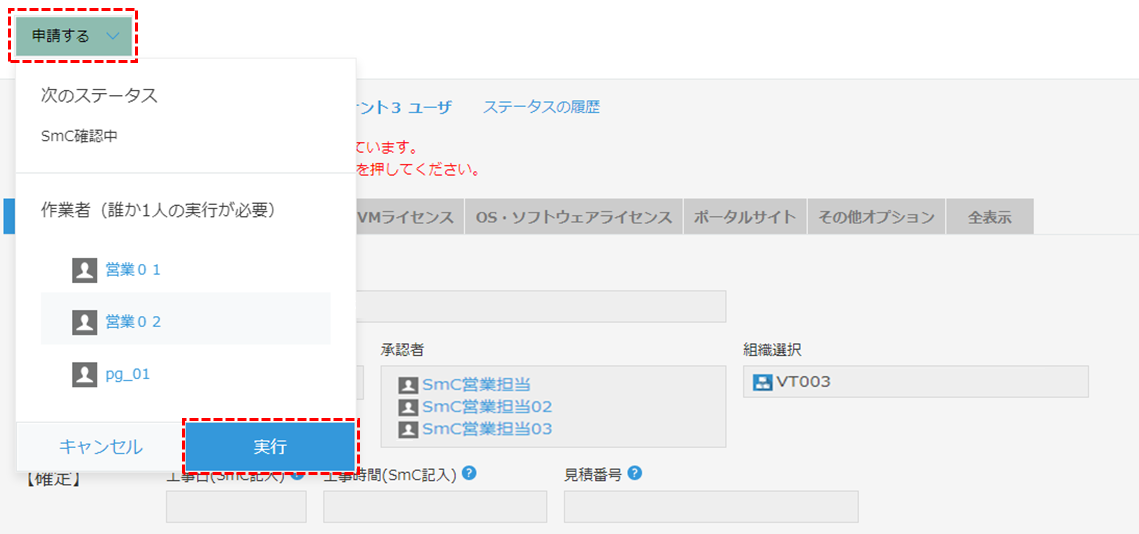
Task: Click the SmC確認中 status text
Action: point(79,136)
